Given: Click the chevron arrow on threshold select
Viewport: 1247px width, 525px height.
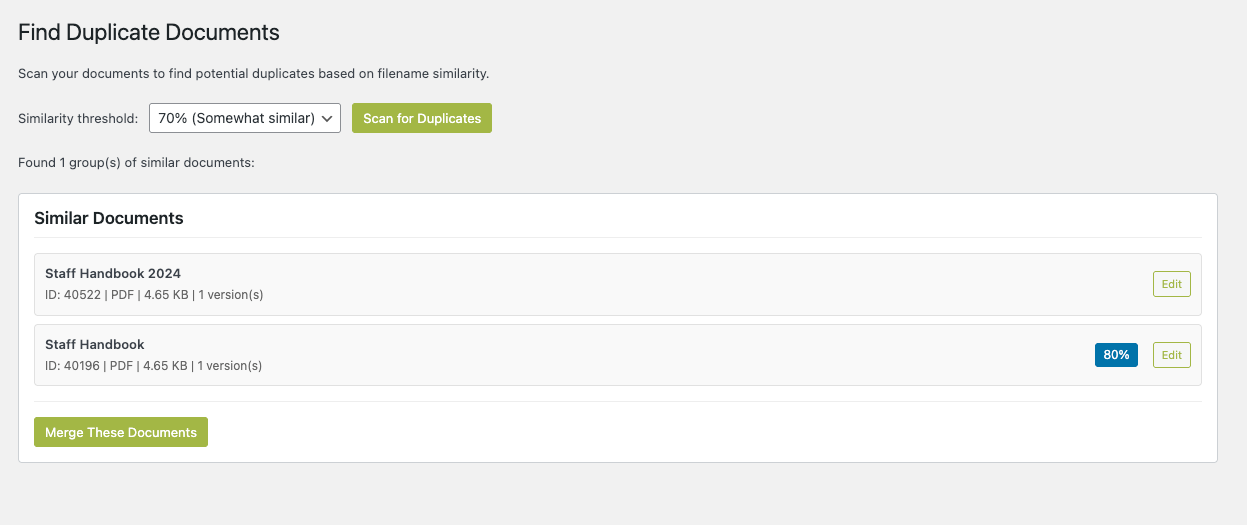Looking at the screenshot, I should (327, 118).
